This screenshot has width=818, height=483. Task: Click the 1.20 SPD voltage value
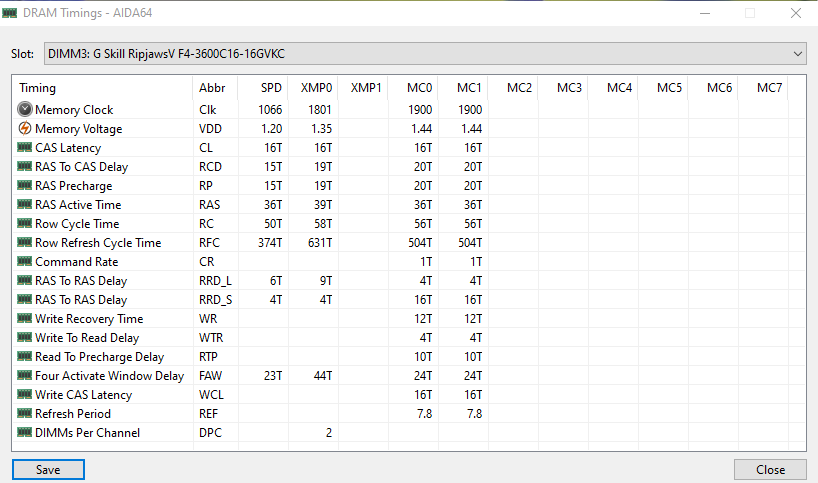tap(271, 128)
